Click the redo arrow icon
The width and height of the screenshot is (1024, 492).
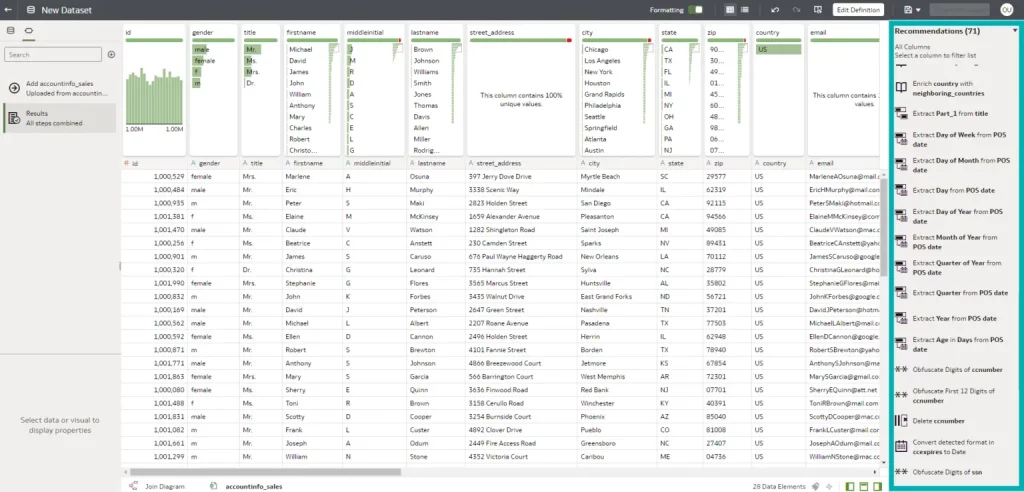[797, 9]
